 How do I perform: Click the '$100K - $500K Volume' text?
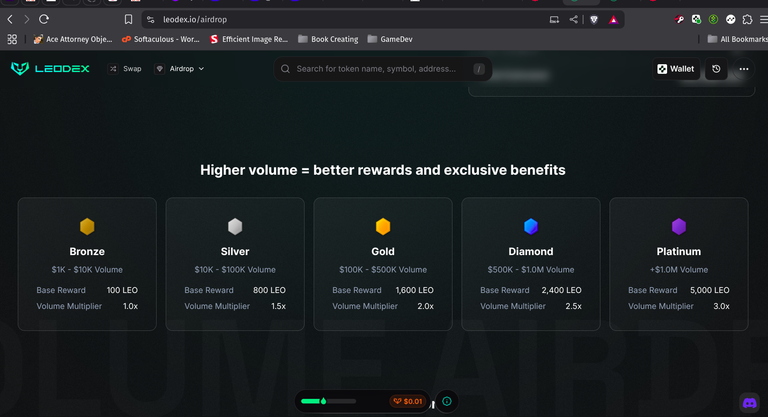click(x=383, y=270)
